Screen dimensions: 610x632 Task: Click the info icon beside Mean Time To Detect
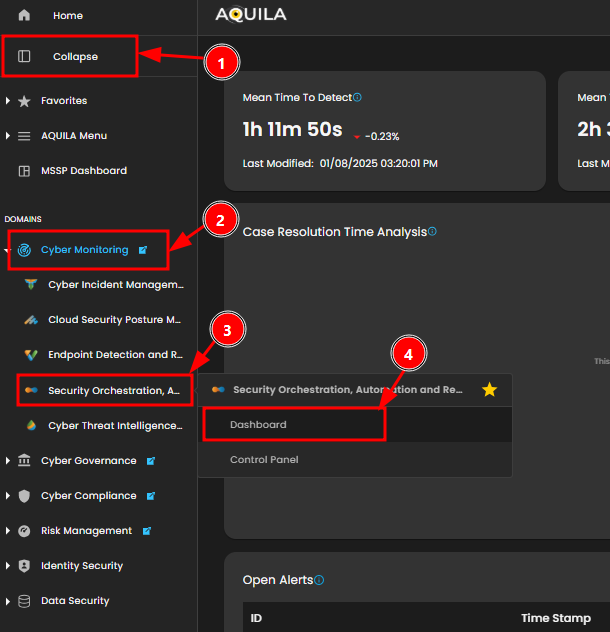(357, 98)
